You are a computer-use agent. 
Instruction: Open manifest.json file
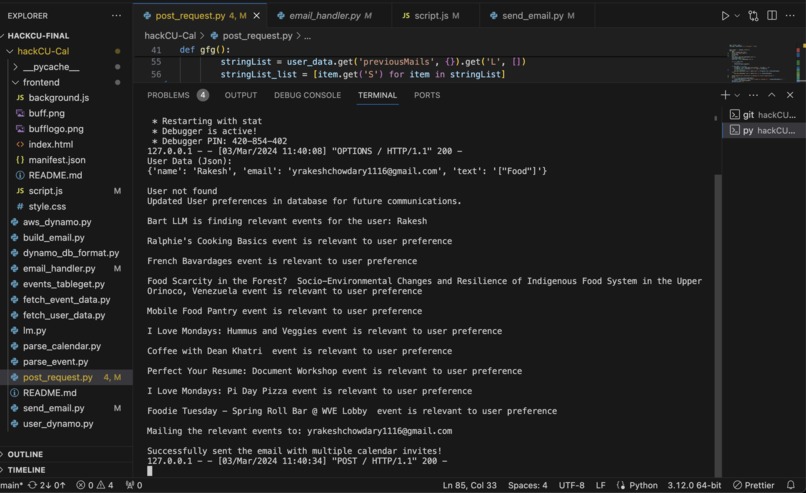tap(57, 160)
